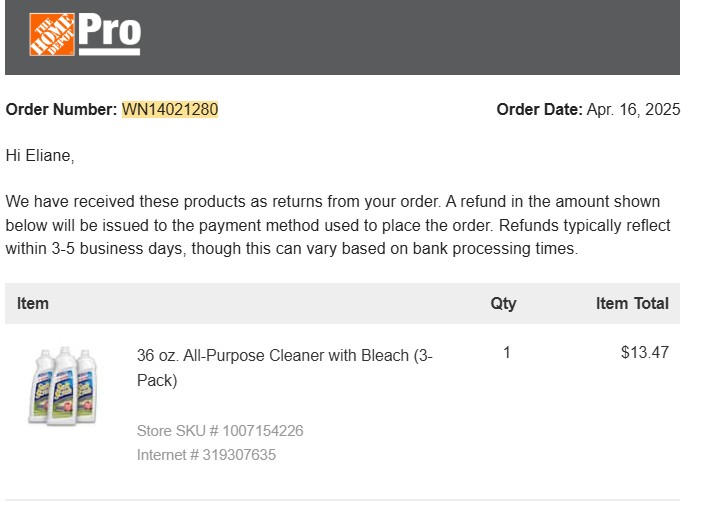The width and height of the screenshot is (702, 516).
Task: Click the Qty column header
Action: click(x=503, y=303)
